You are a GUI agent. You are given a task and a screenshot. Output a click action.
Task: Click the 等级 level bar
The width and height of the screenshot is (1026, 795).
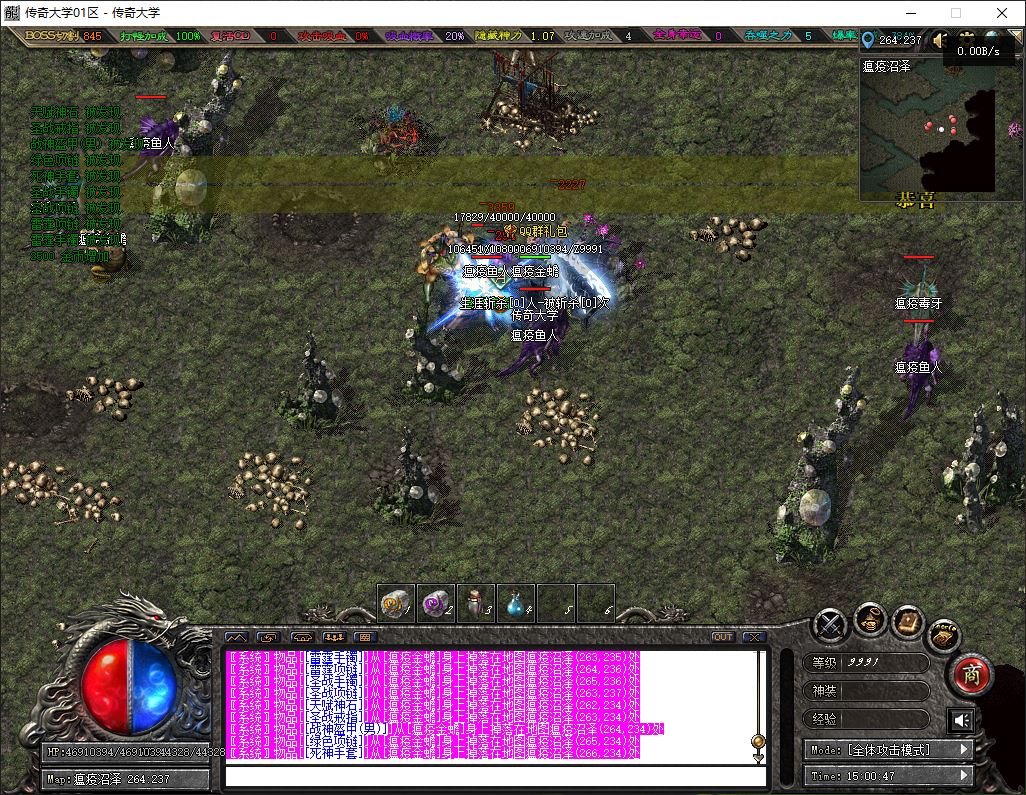coord(866,663)
